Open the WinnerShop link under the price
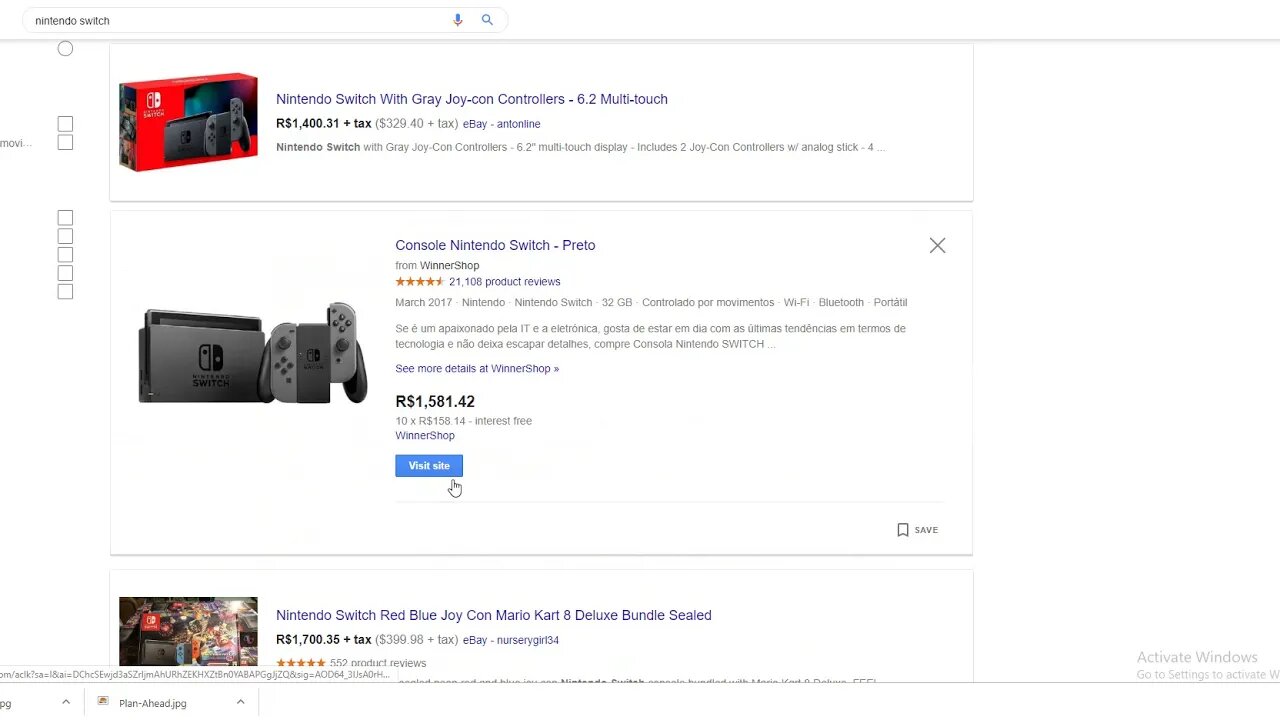The height and width of the screenshot is (720, 1280). tap(425, 436)
